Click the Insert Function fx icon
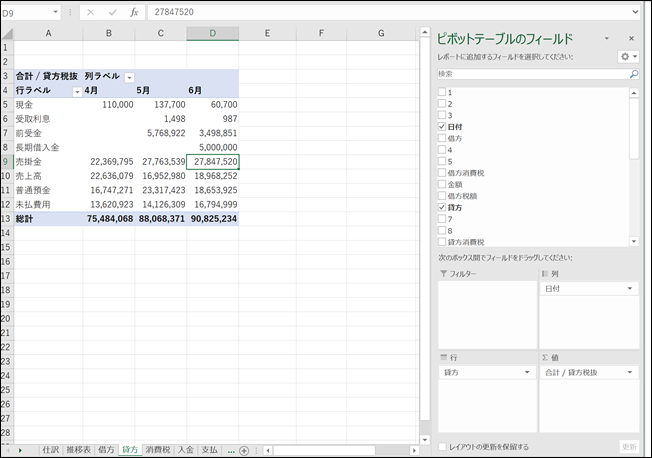Image resolution: width=652 pixels, height=458 pixels. tap(134, 13)
